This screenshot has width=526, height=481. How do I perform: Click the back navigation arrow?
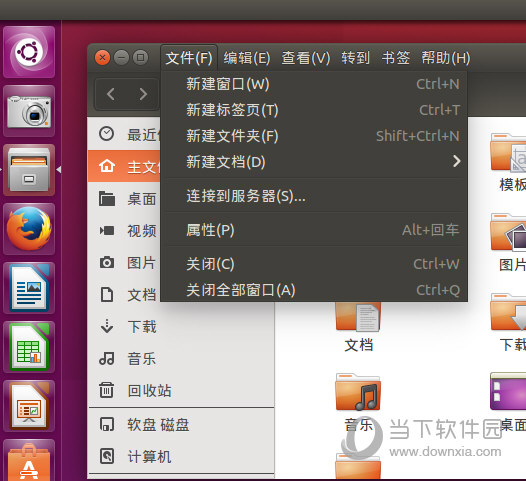[111, 94]
